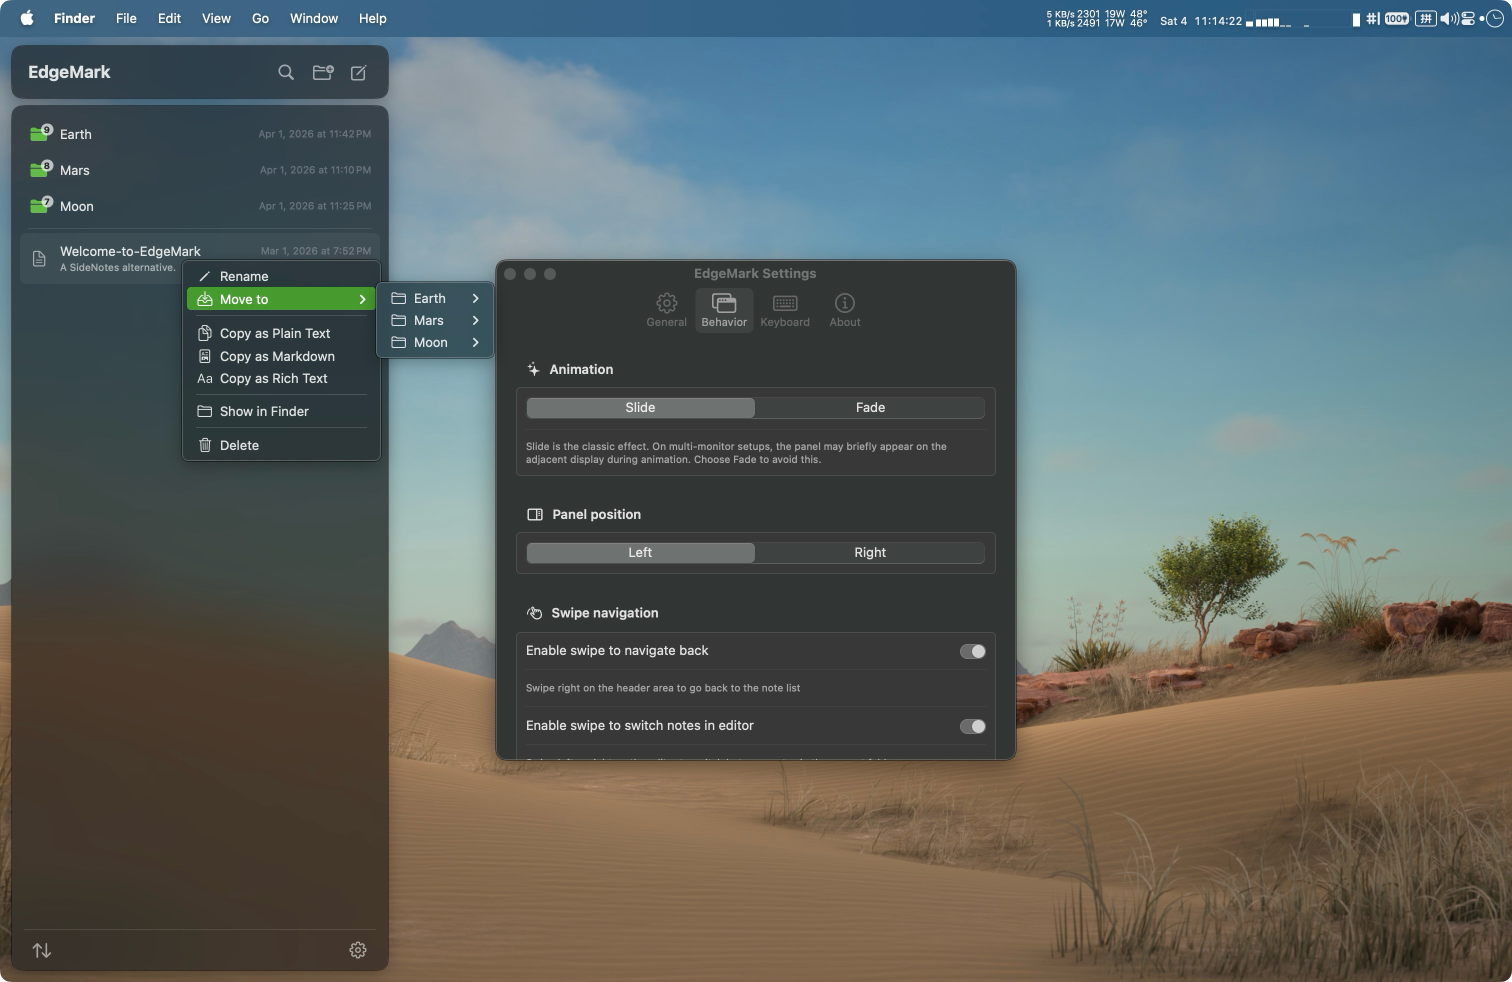
Task: Choose Show in Finder
Action: pos(281,411)
